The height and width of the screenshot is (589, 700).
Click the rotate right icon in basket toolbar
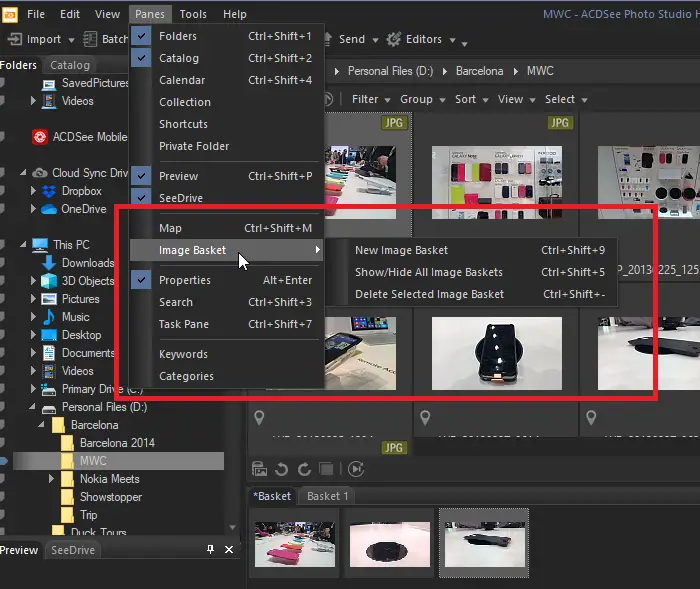(x=304, y=469)
